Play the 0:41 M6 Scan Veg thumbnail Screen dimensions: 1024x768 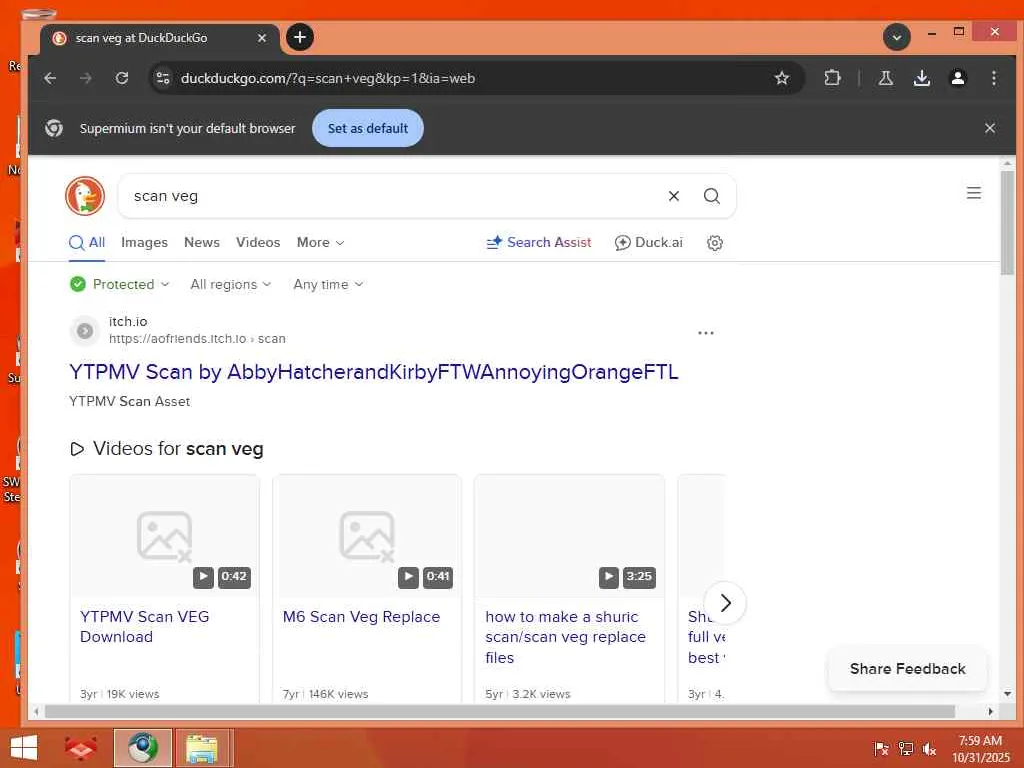[367, 536]
